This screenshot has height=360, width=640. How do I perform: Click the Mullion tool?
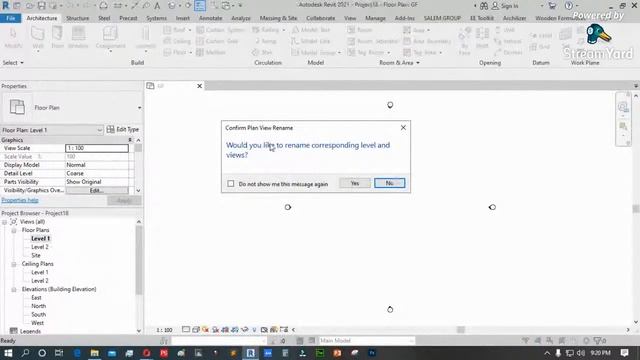pos(211,52)
